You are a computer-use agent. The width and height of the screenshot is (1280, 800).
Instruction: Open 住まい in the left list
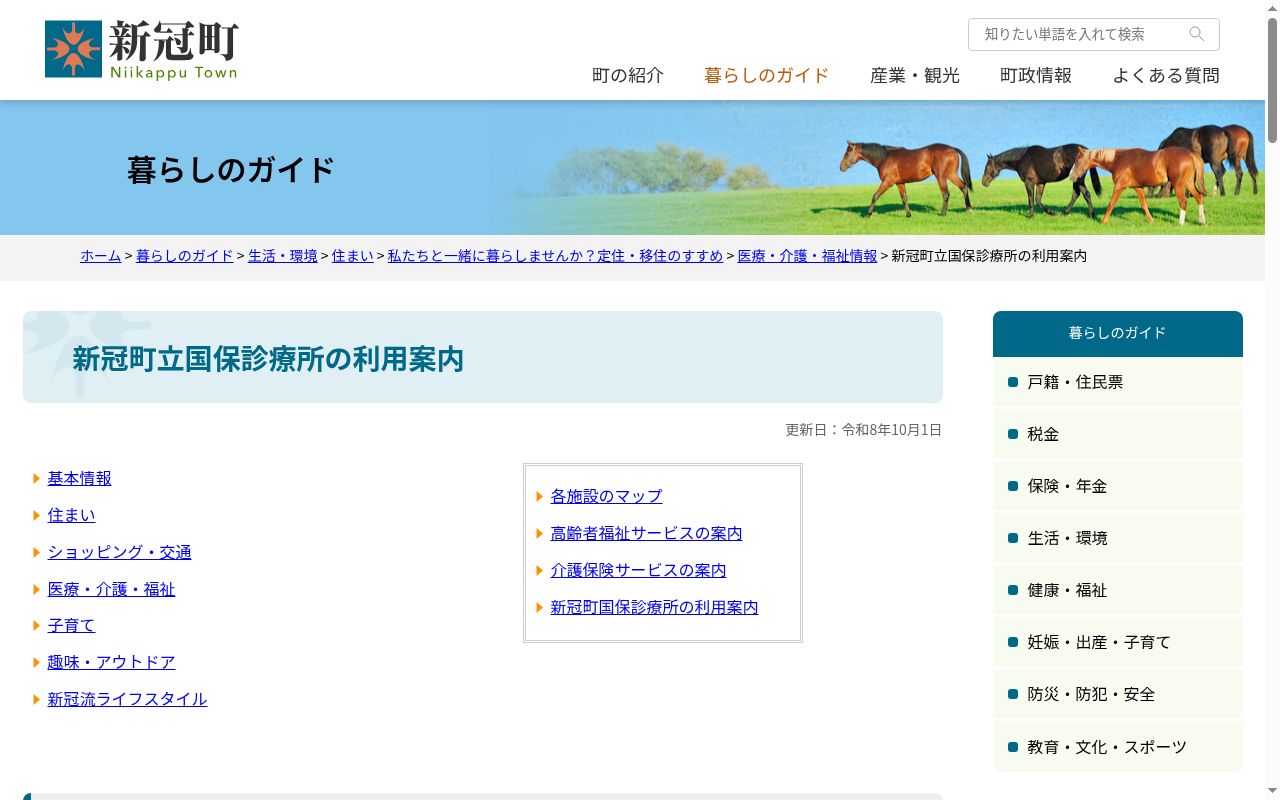(x=72, y=516)
